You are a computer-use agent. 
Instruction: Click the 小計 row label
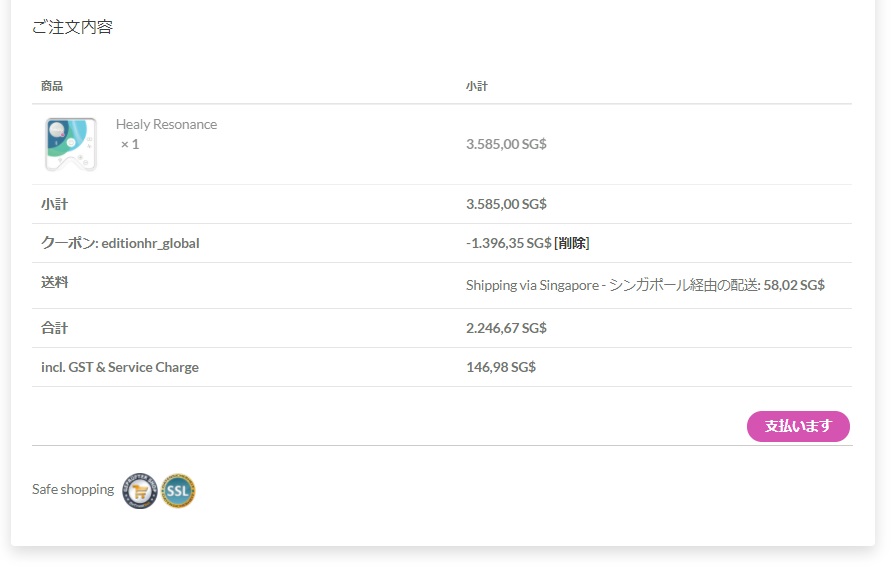[x=55, y=204]
